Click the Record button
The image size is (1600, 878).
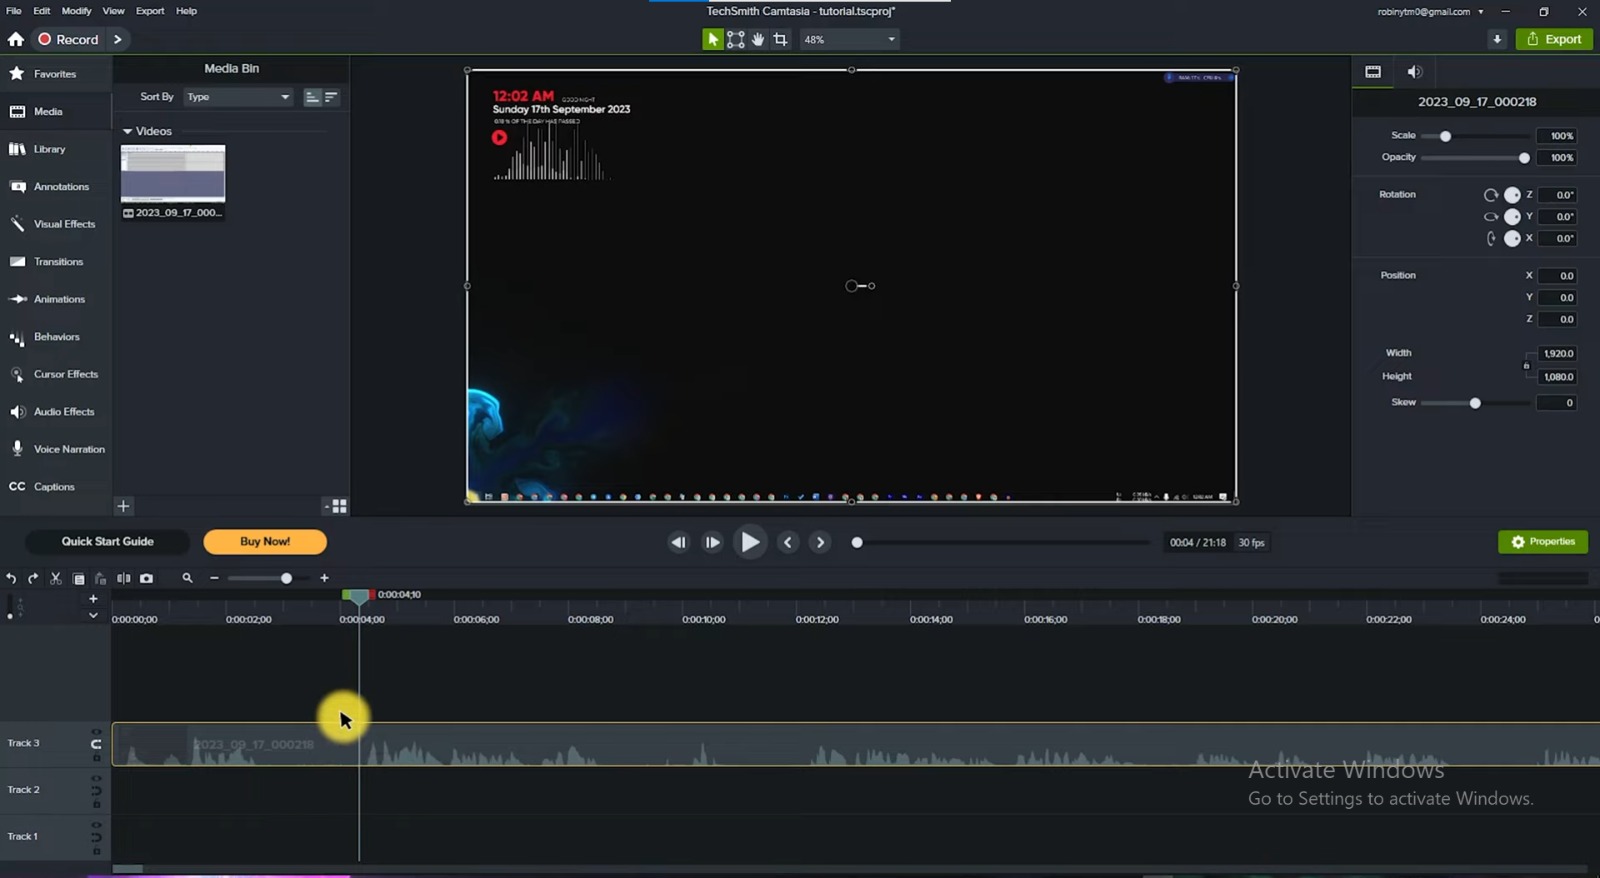(x=68, y=39)
